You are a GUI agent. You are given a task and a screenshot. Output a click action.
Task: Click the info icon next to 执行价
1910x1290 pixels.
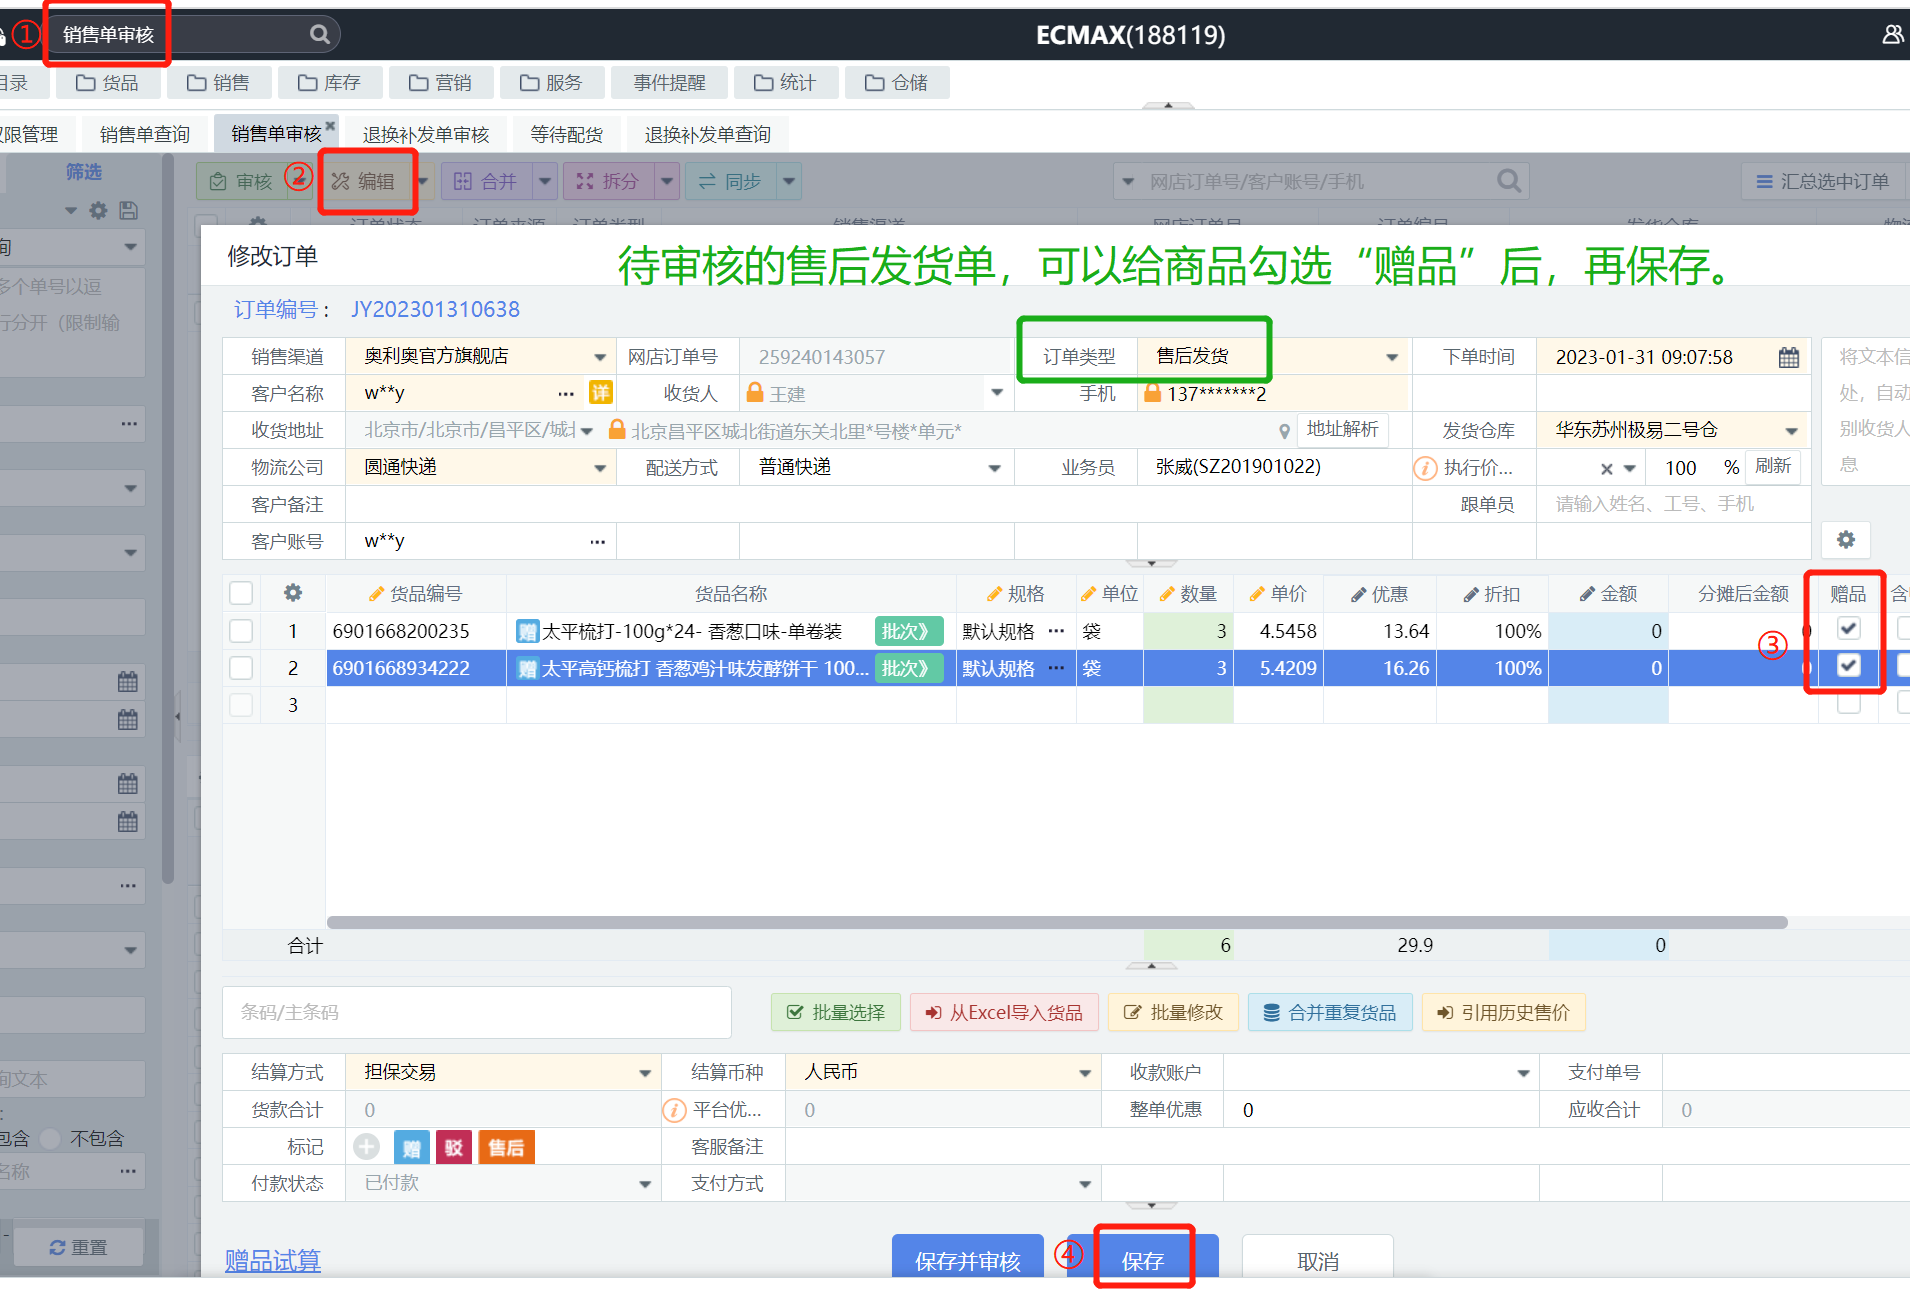point(1425,468)
